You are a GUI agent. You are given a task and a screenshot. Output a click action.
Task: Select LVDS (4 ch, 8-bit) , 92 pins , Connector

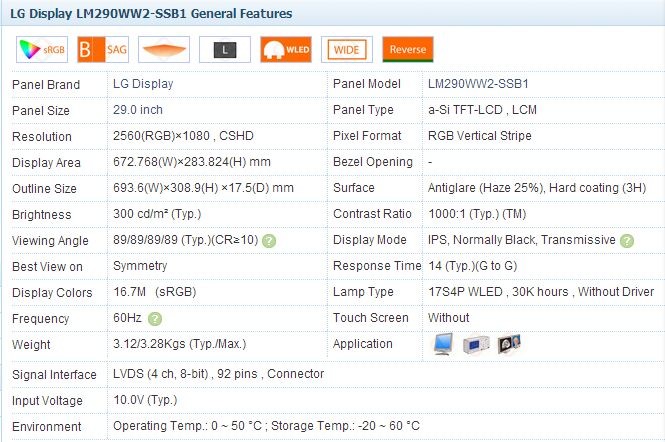218,374
